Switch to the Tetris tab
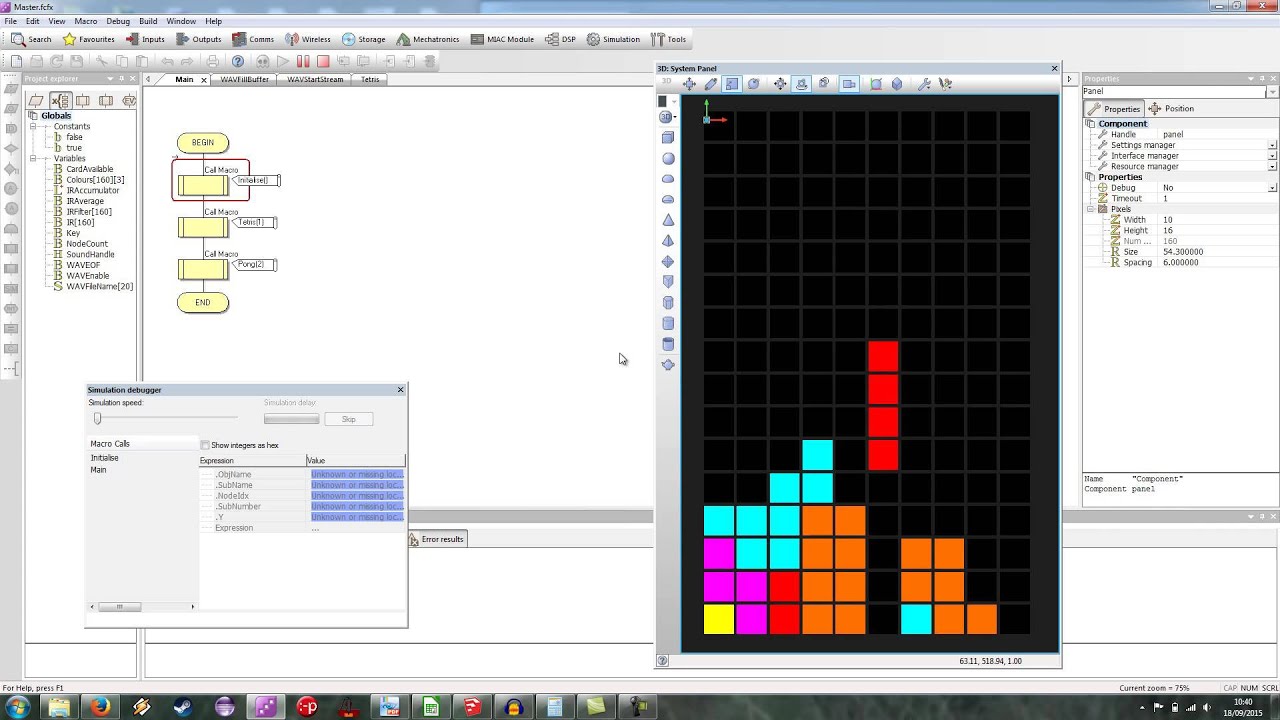The image size is (1280, 720). click(370, 79)
